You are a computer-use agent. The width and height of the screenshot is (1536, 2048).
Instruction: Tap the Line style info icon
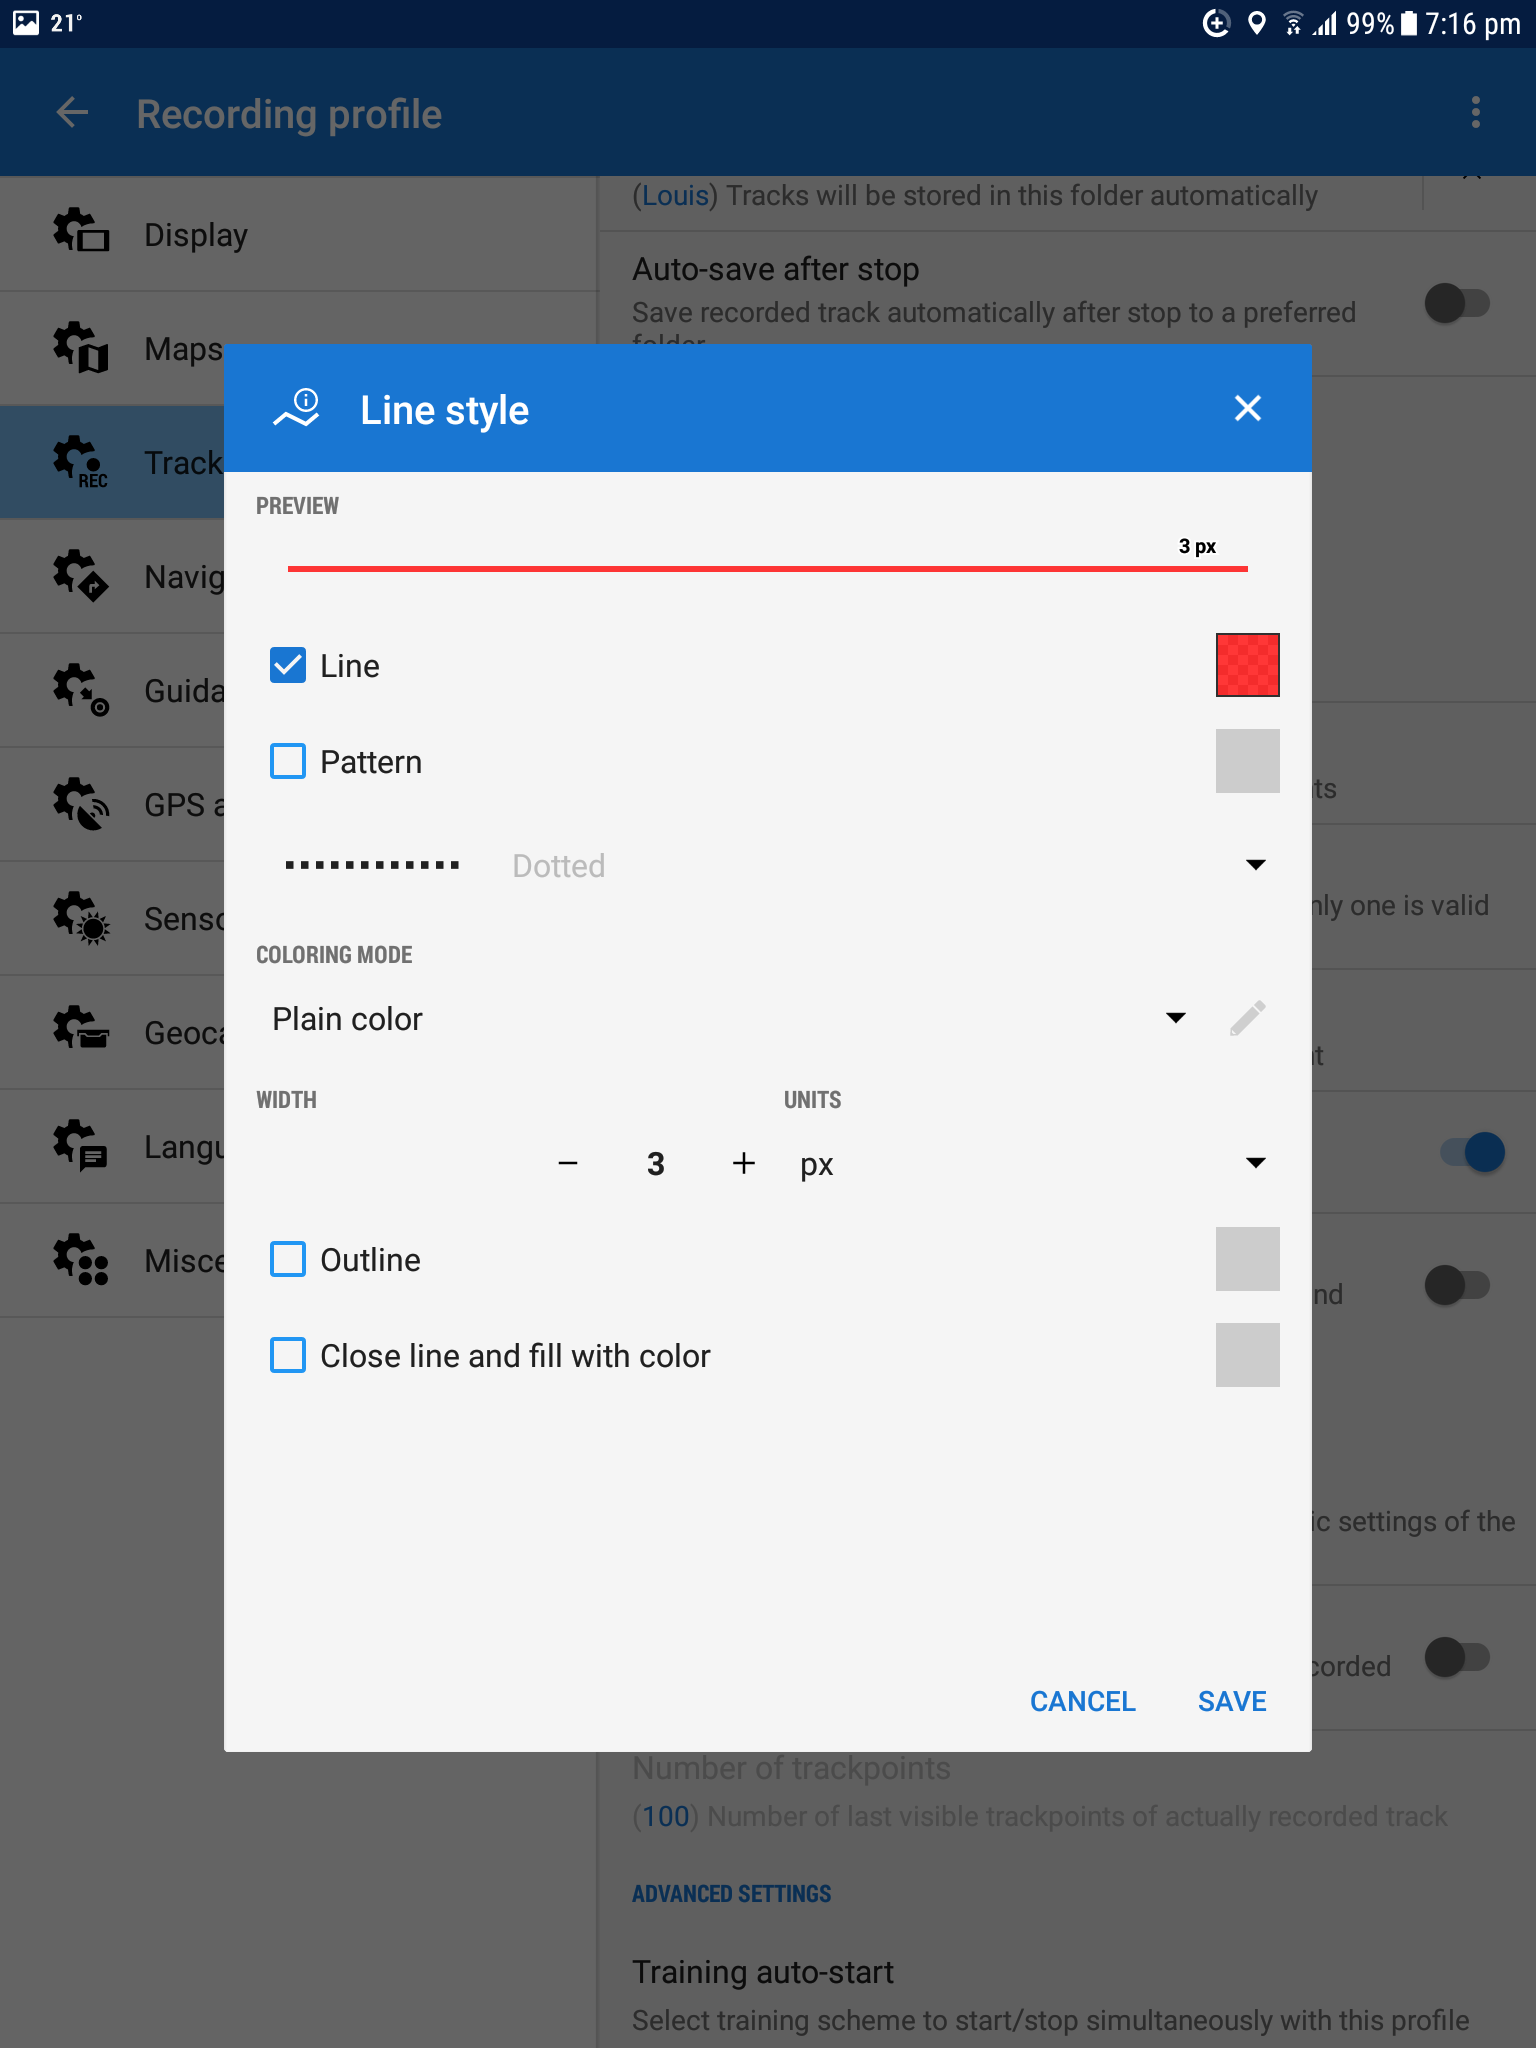[297, 409]
